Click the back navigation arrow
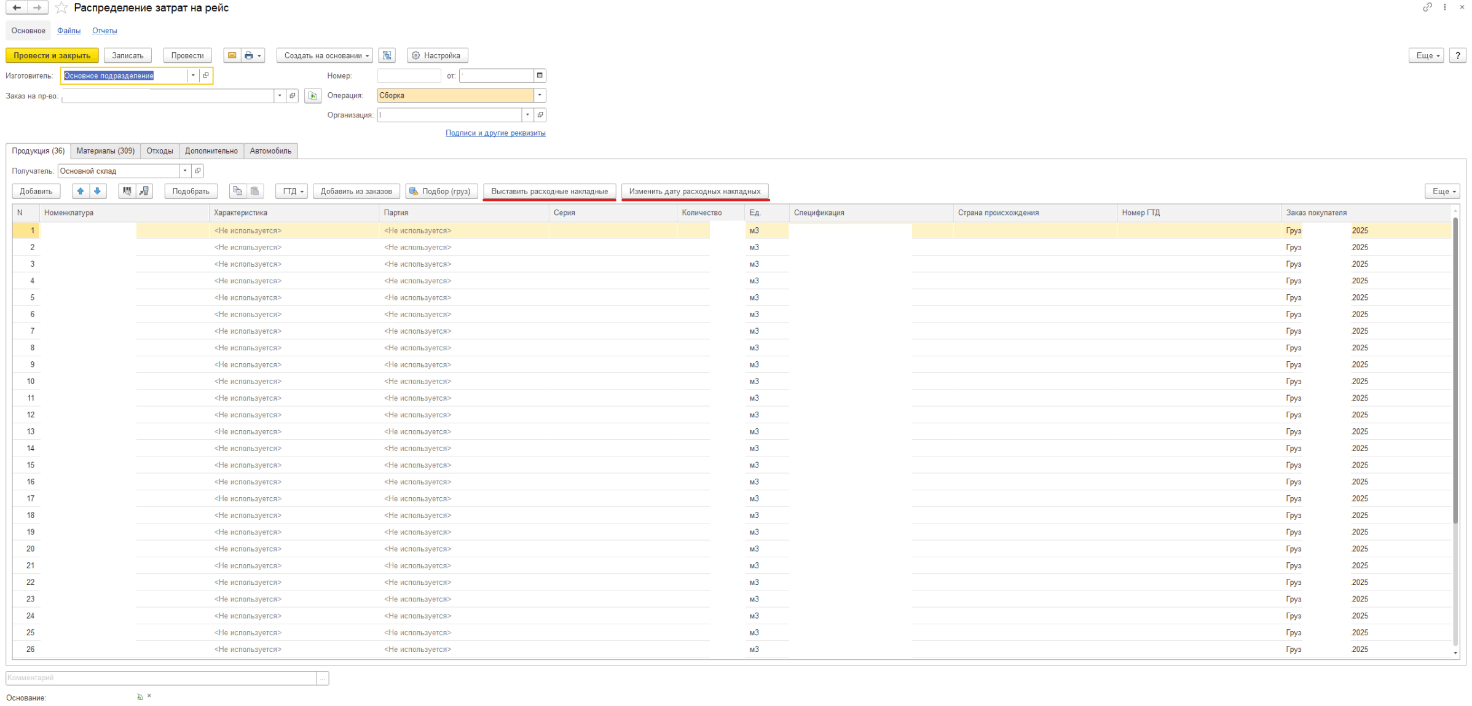This screenshot has height=706, width=1472. [15, 8]
